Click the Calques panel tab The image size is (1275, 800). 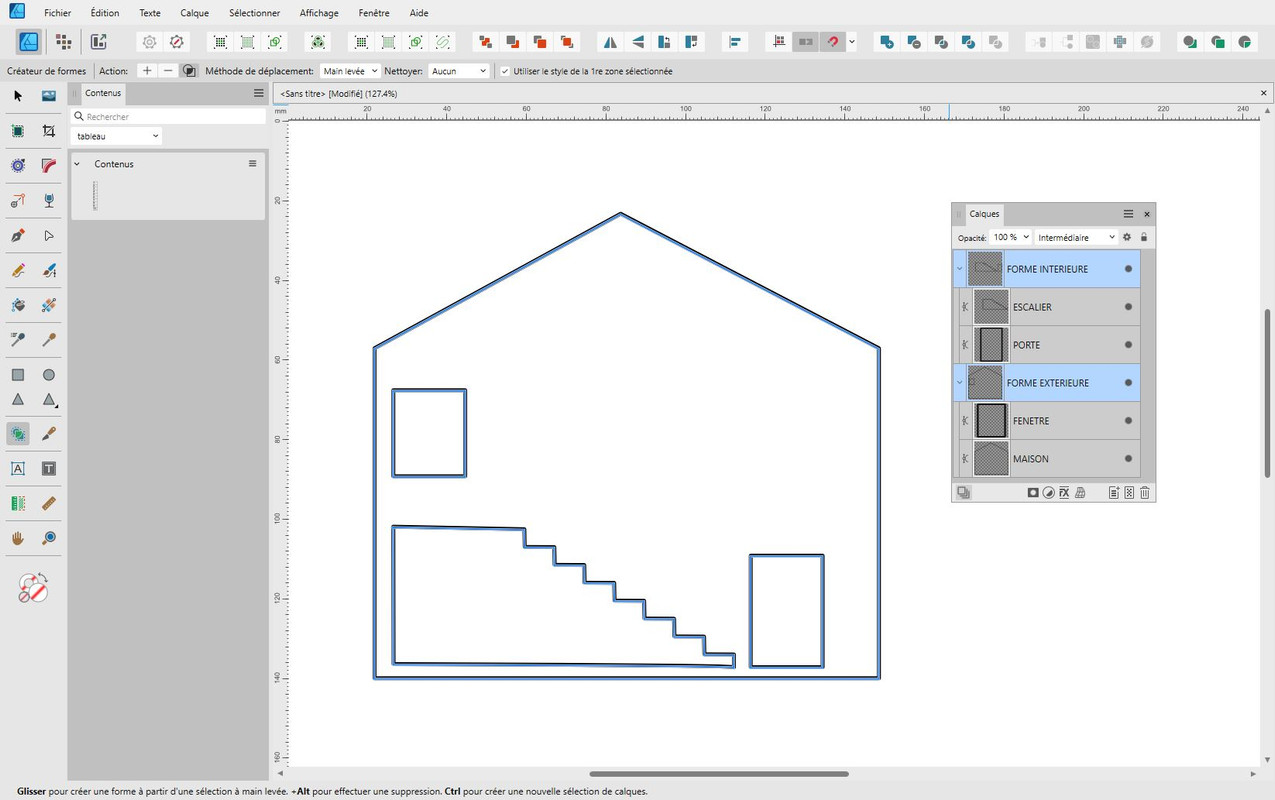click(x=984, y=214)
